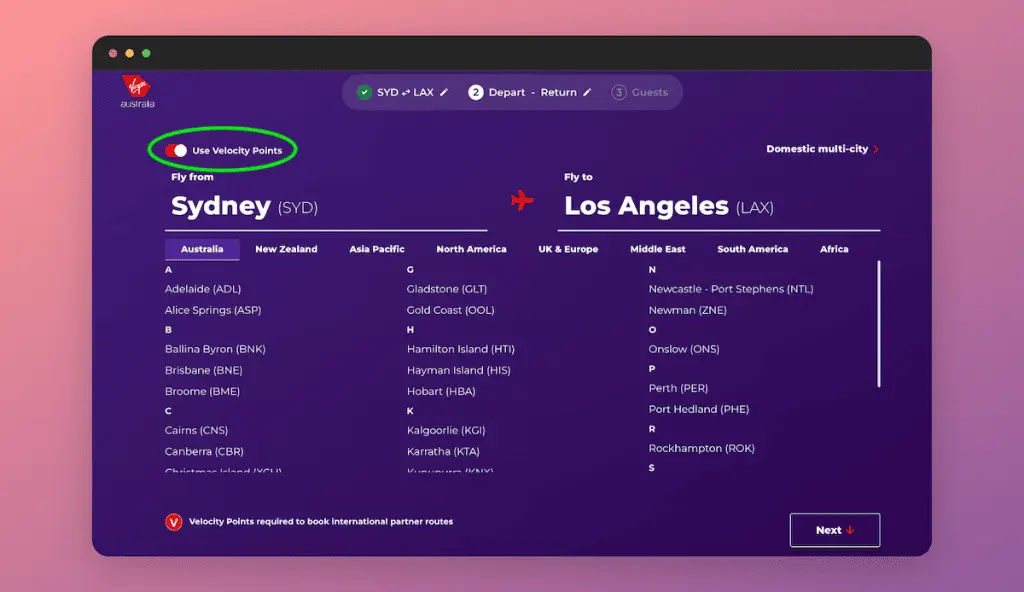Viewport: 1024px width, 592px height.
Task: Choose Ballina Byron (BNK)
Action: click(215, 349)
